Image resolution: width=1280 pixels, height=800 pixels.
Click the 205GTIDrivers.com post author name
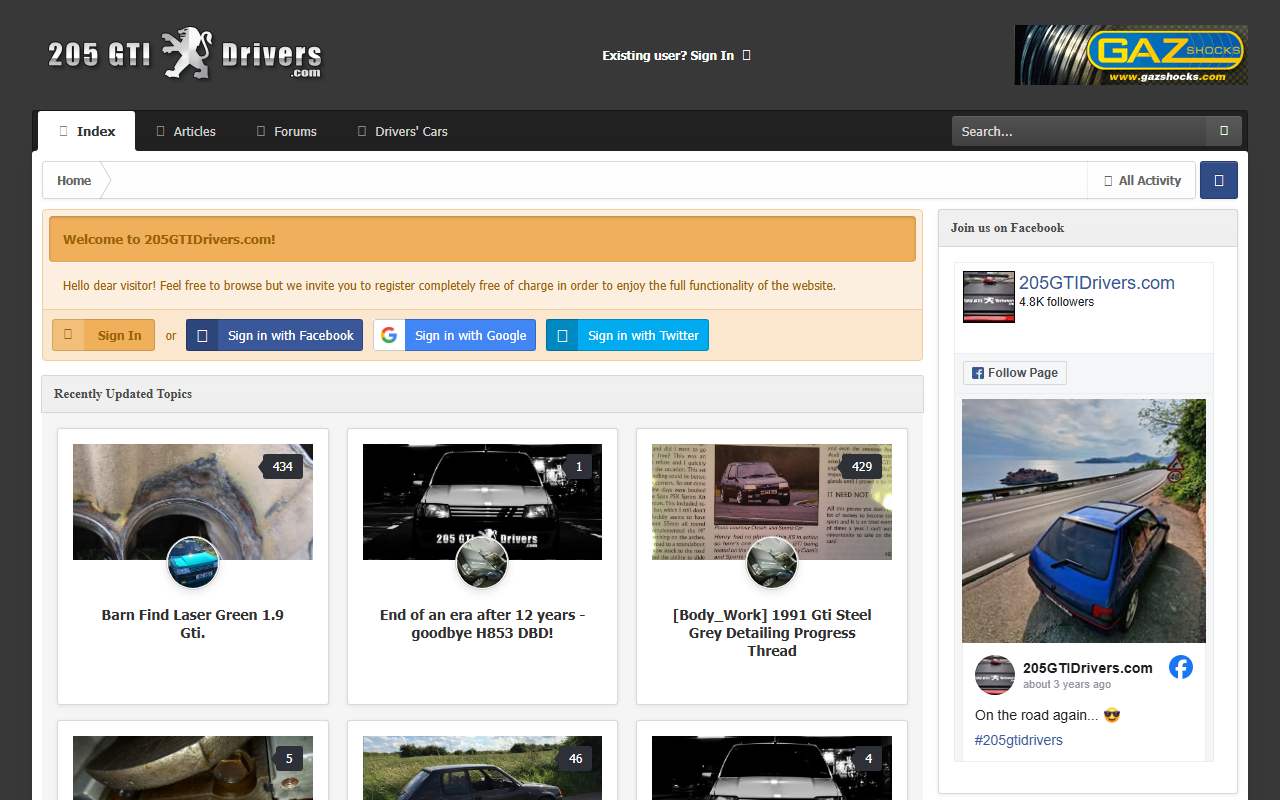click(1088, 668)
